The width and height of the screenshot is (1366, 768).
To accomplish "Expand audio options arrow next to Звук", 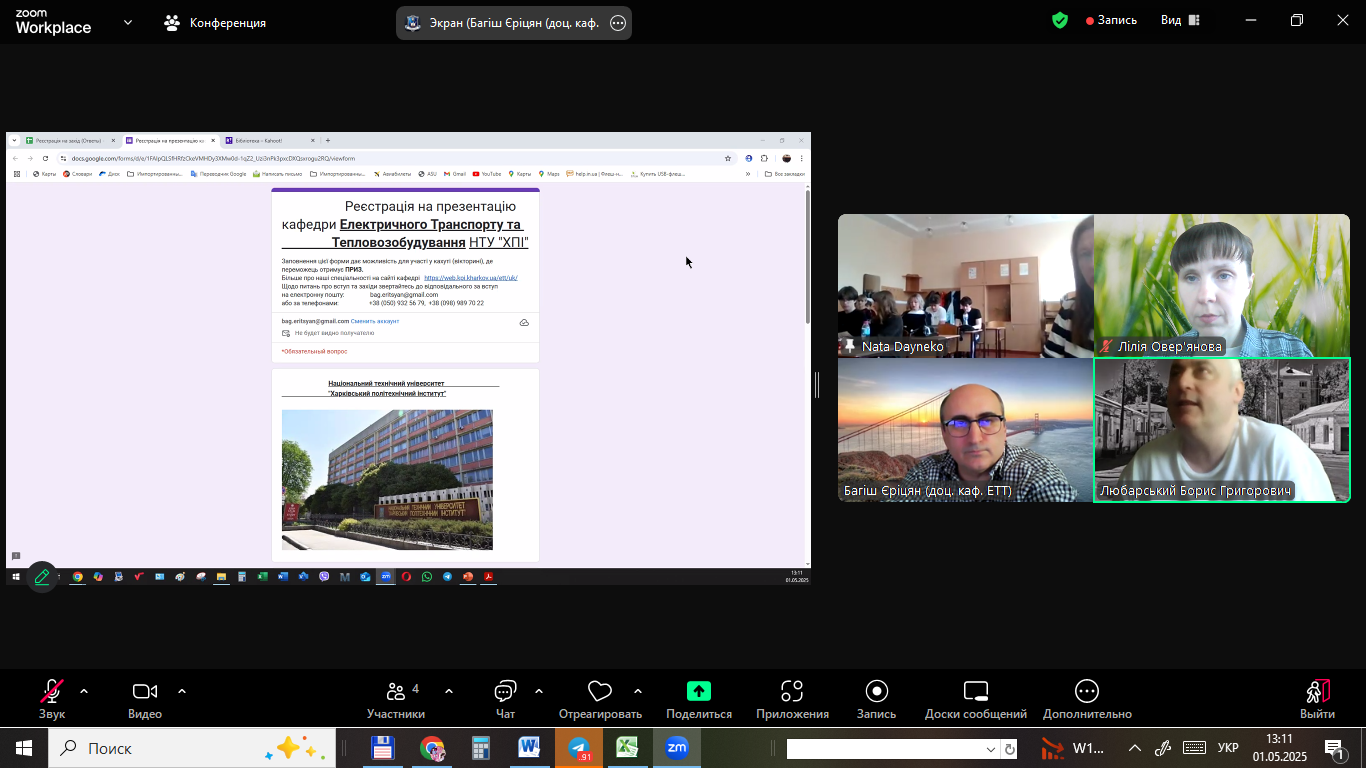I will coord(84,691).
